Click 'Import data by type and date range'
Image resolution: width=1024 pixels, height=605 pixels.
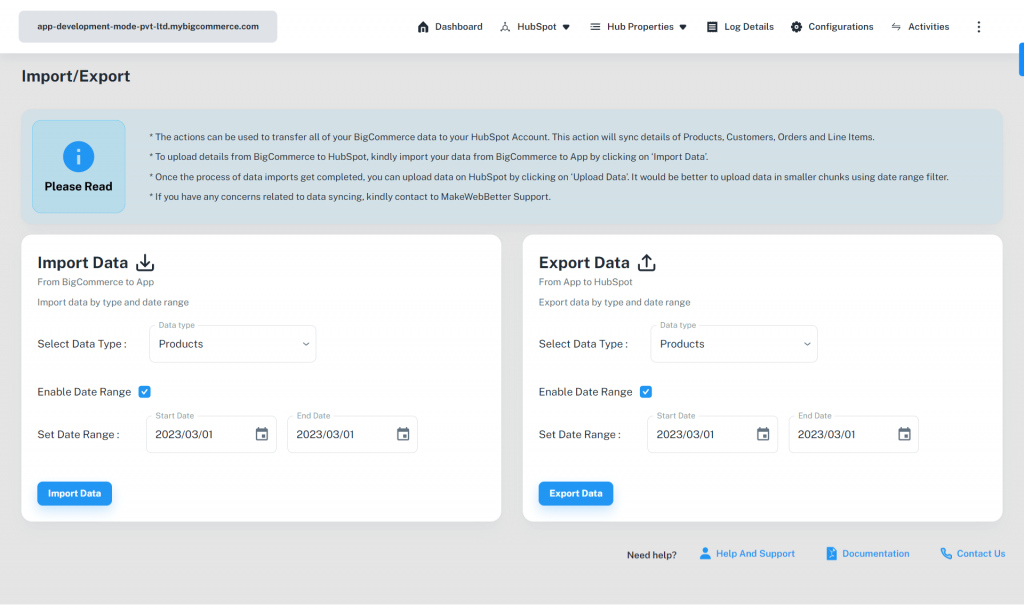[113, 302]
